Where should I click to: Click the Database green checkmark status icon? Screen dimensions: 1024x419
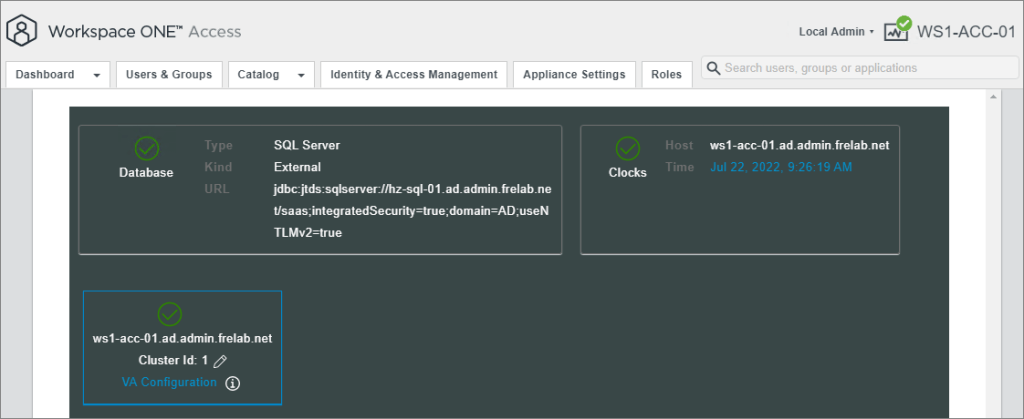pyautogui.click(x=147, y=149)
